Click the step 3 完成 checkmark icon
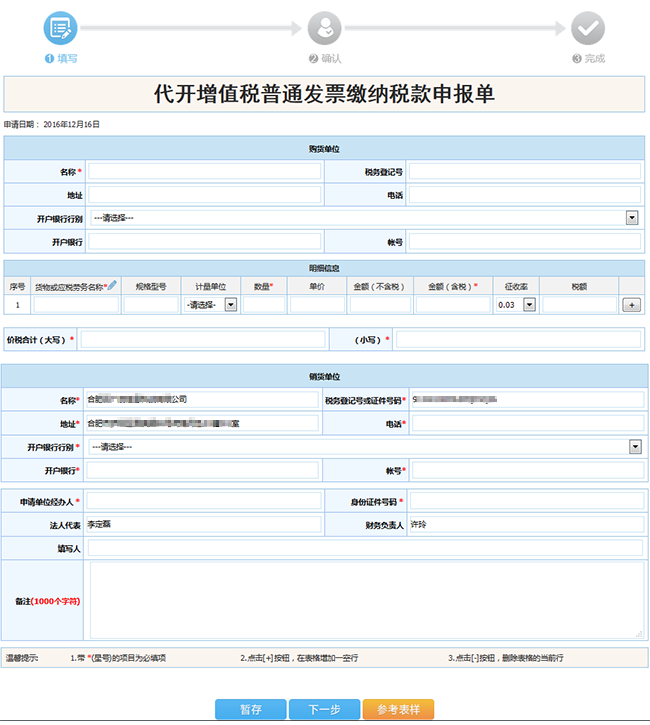This screenshot has height=725, width=650. pos(587,27)
